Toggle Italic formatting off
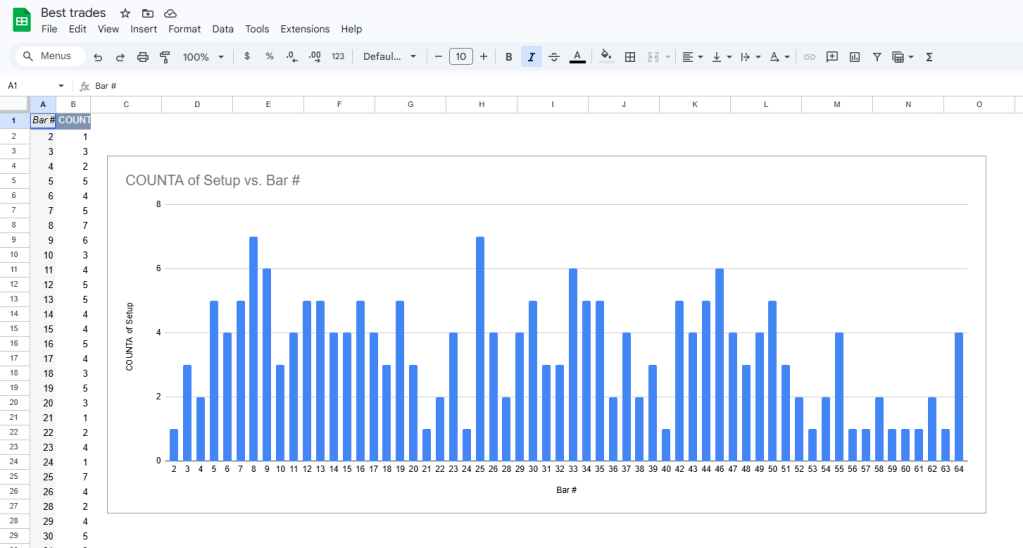This screenshot has height=548, width=1023. (531, 57)
